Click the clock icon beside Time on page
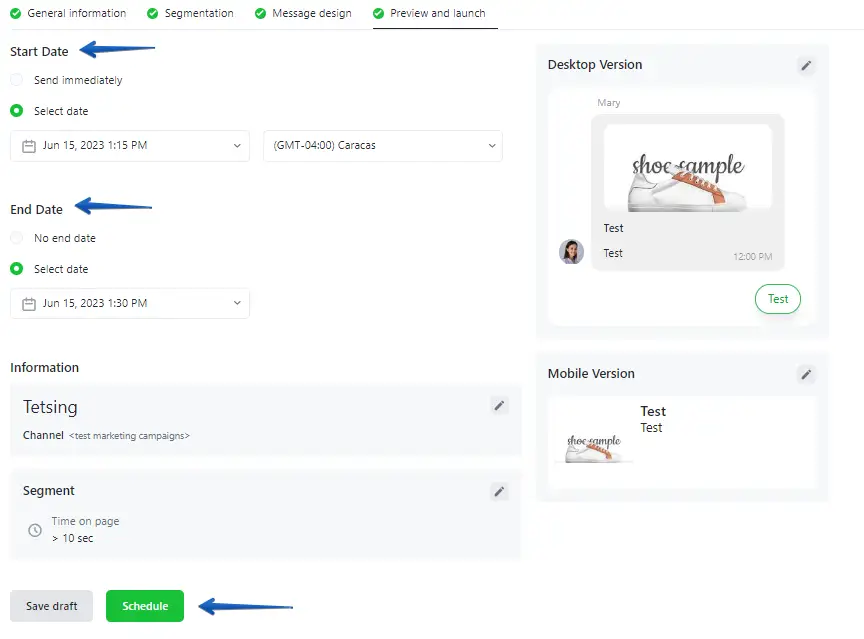Viewport: 864px width, 639px height. pos(35,530)
